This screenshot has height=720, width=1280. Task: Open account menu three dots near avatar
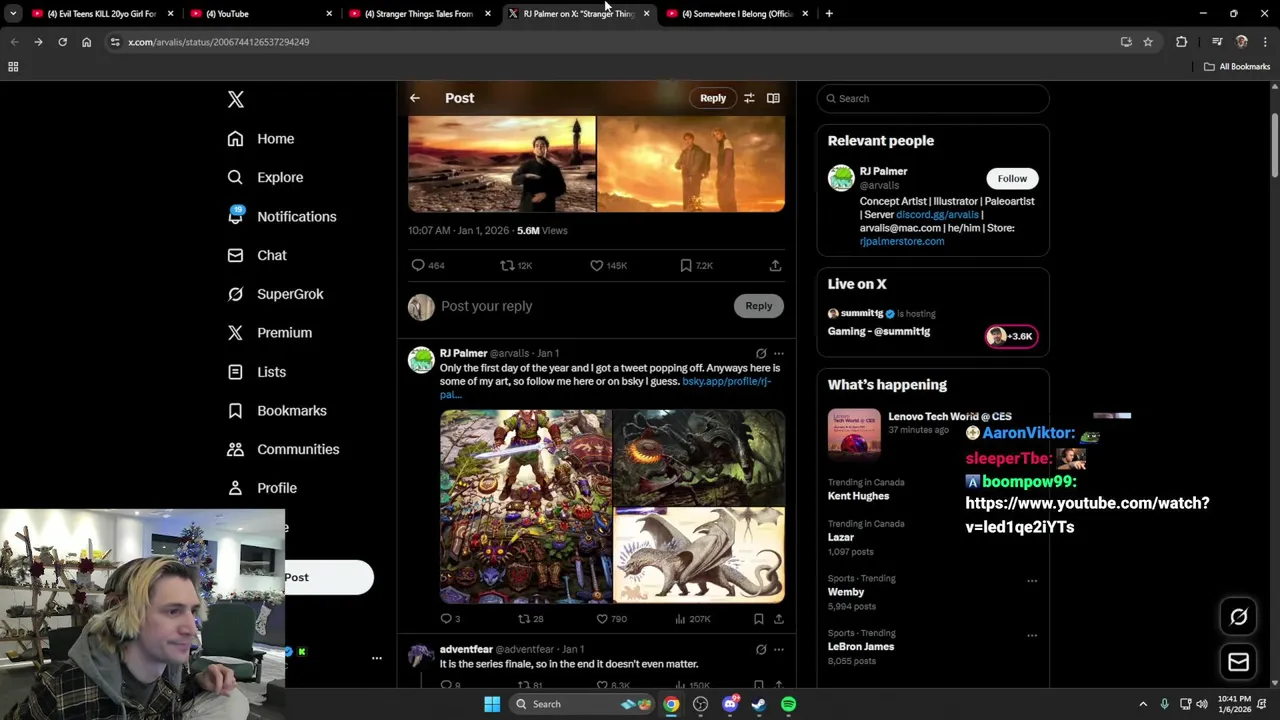[x=377, y=658]
